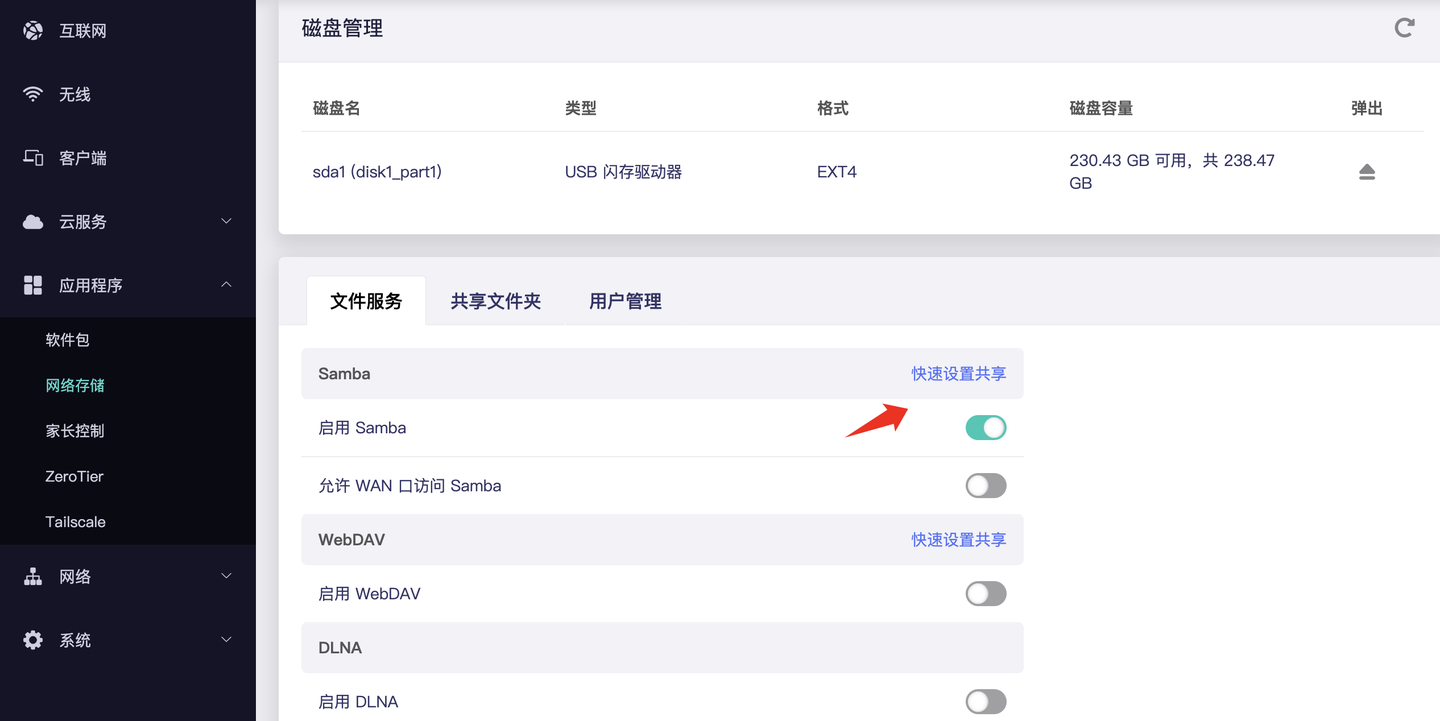
Task: Click the 系统 gear icon
Action: click(x=33, y=640)
